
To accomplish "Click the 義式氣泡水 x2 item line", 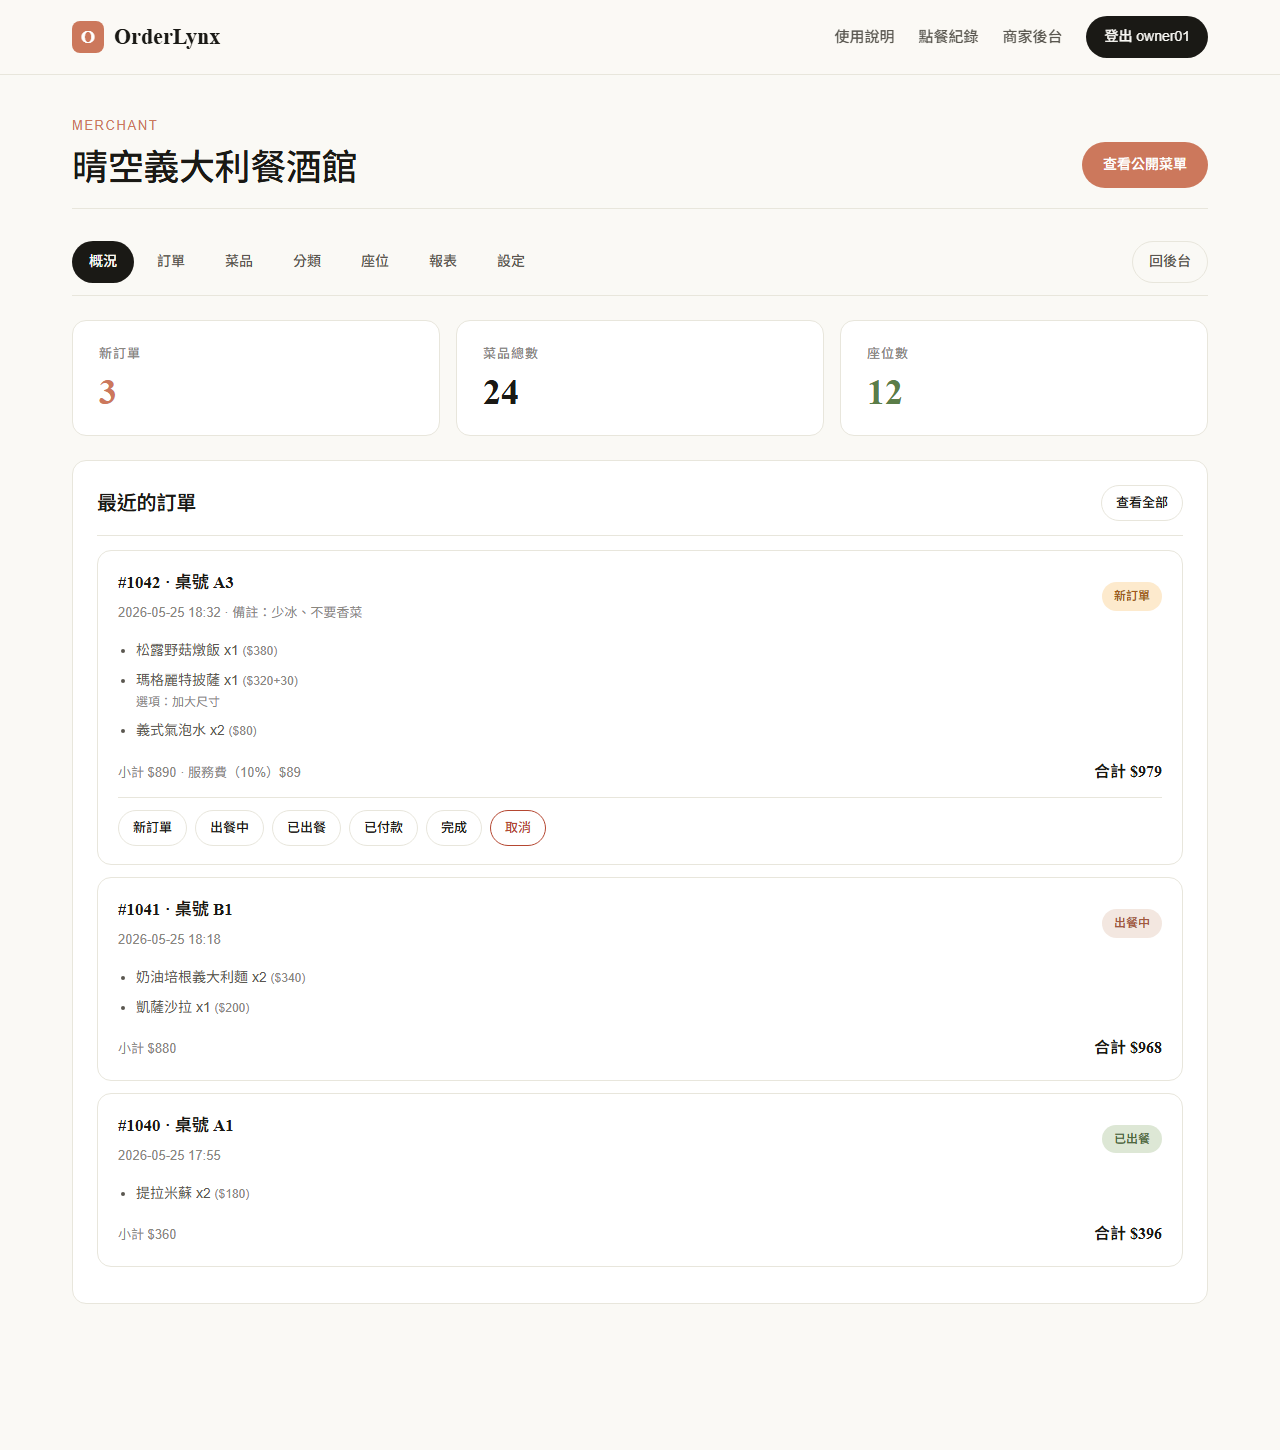I will [x=196, y=730].
